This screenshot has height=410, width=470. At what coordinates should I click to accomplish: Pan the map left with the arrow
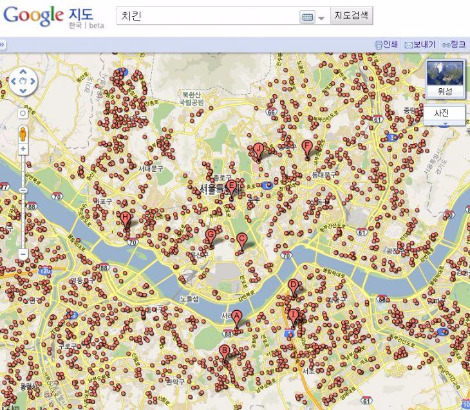coord(14,81)
